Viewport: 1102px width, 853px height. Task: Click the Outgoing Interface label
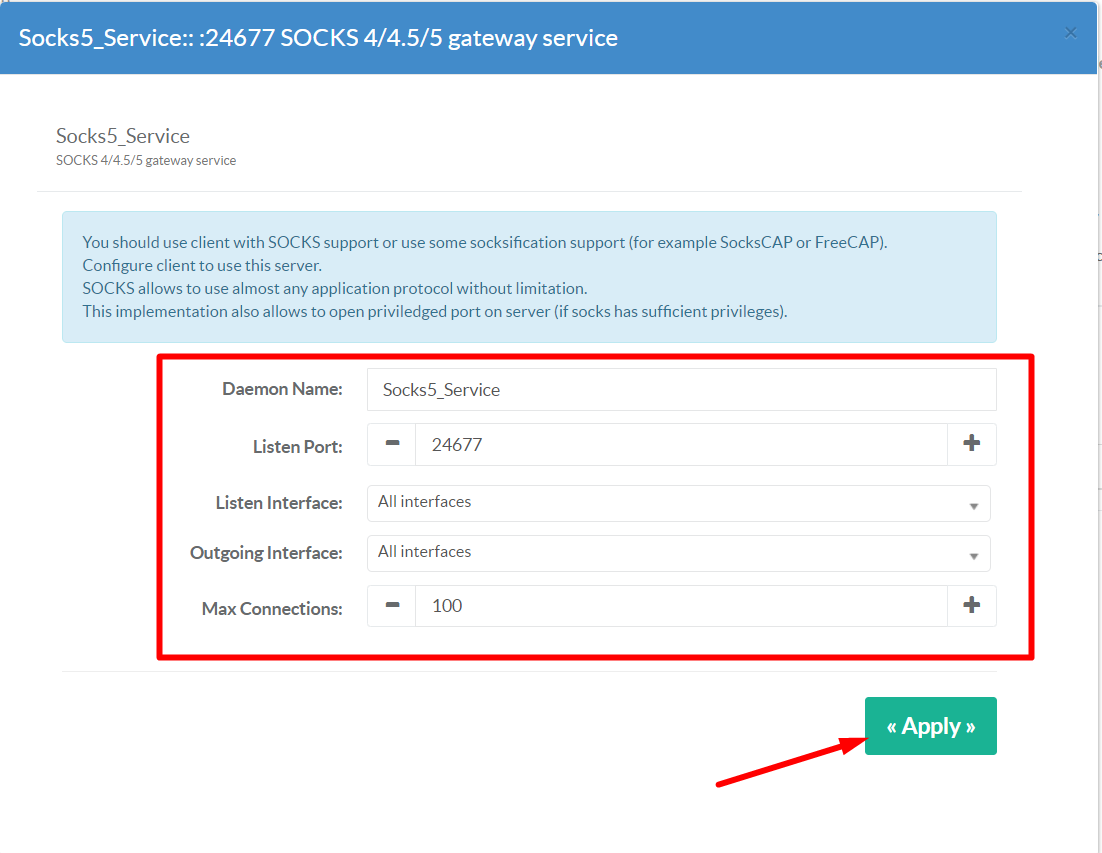click(266, 553)
